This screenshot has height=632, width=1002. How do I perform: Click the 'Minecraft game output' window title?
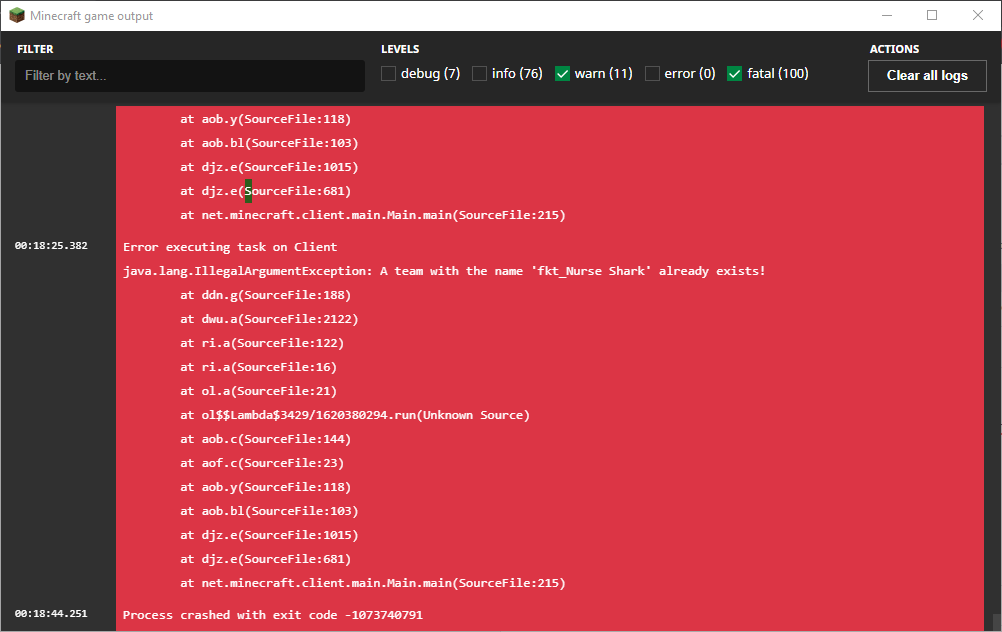[x=91, y=16]
